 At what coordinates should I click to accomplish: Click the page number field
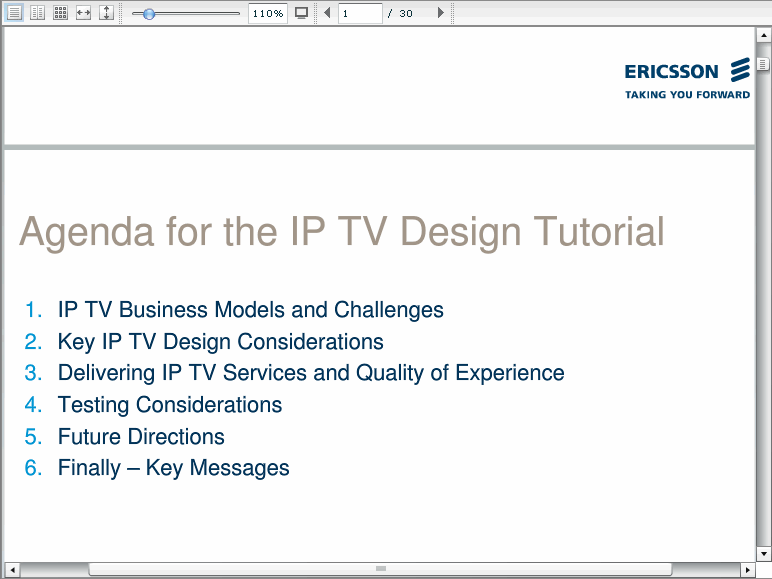point(360,13)
